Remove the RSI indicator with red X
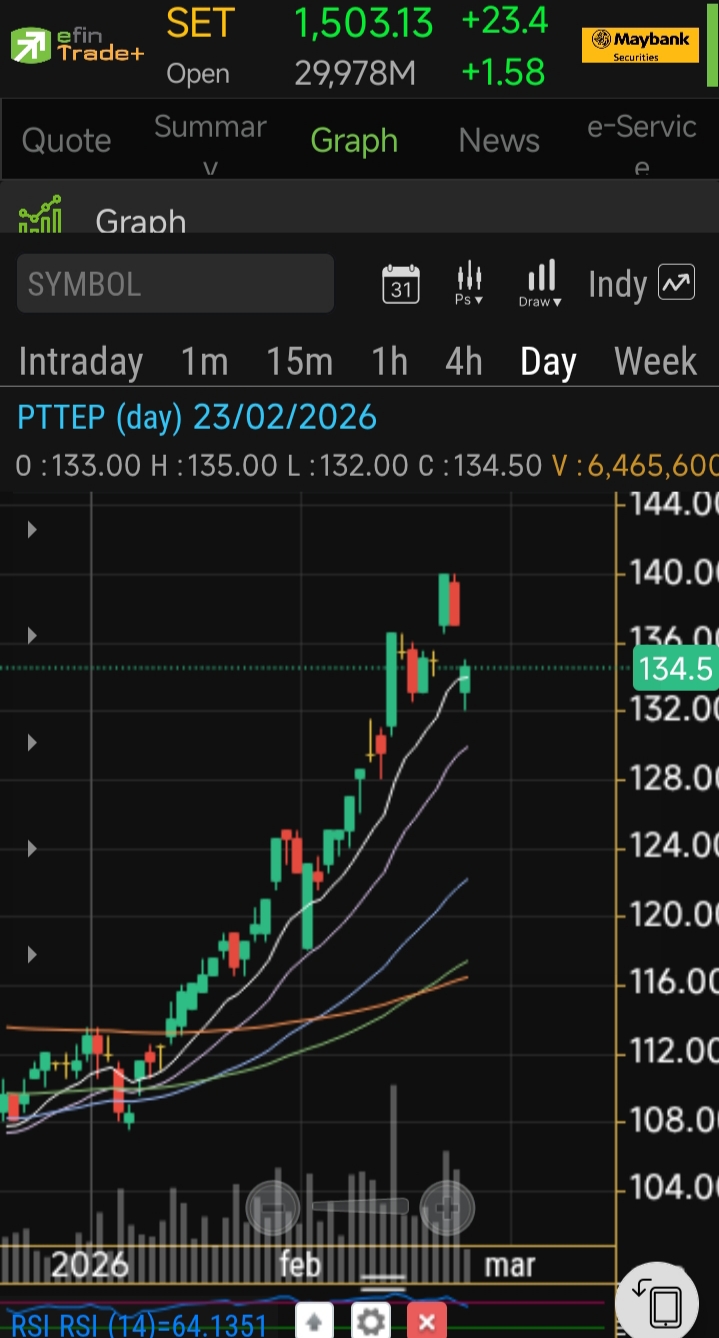Viewport: 719px width, 1338px height. pyautogui.click(x=427, y=1322)
